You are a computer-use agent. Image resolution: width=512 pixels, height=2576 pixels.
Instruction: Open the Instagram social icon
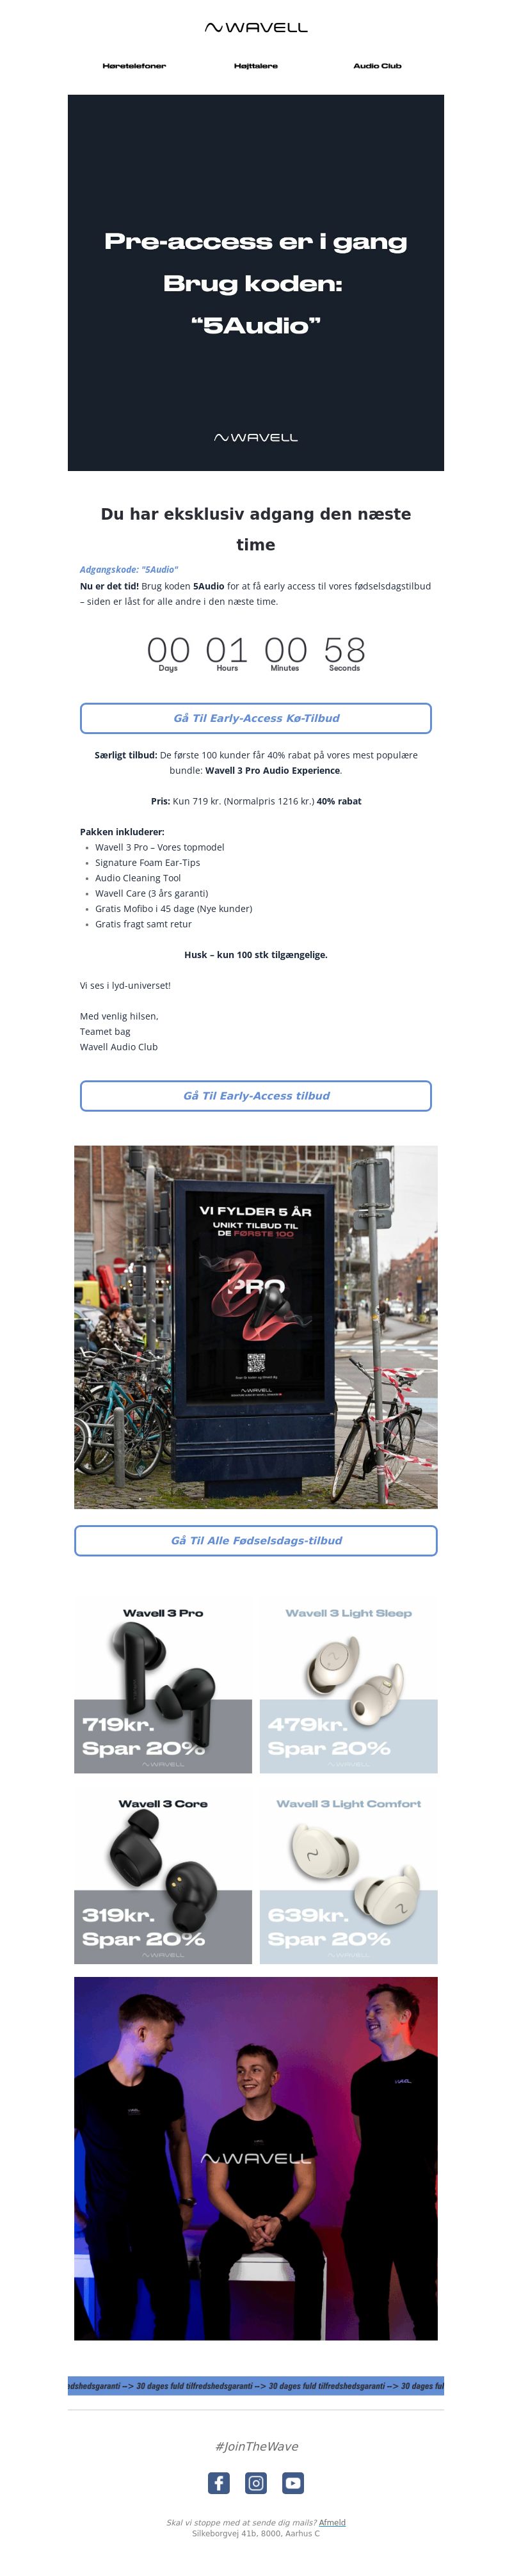[256, 2483]
